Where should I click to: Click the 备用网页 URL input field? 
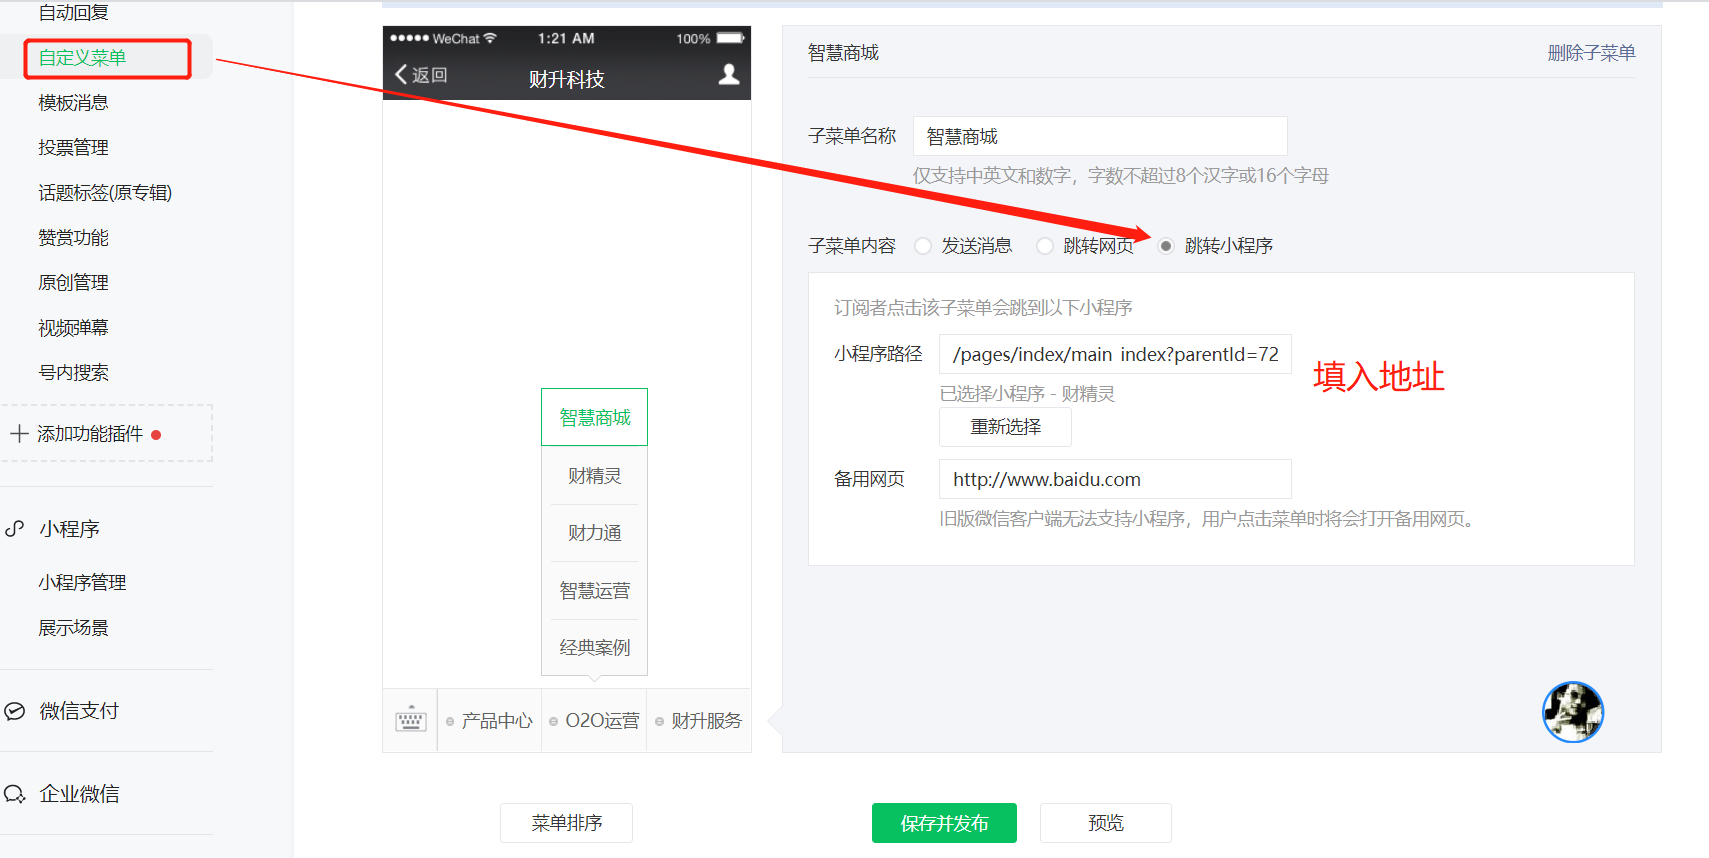pyautogui.click(x=1115, y=479)
